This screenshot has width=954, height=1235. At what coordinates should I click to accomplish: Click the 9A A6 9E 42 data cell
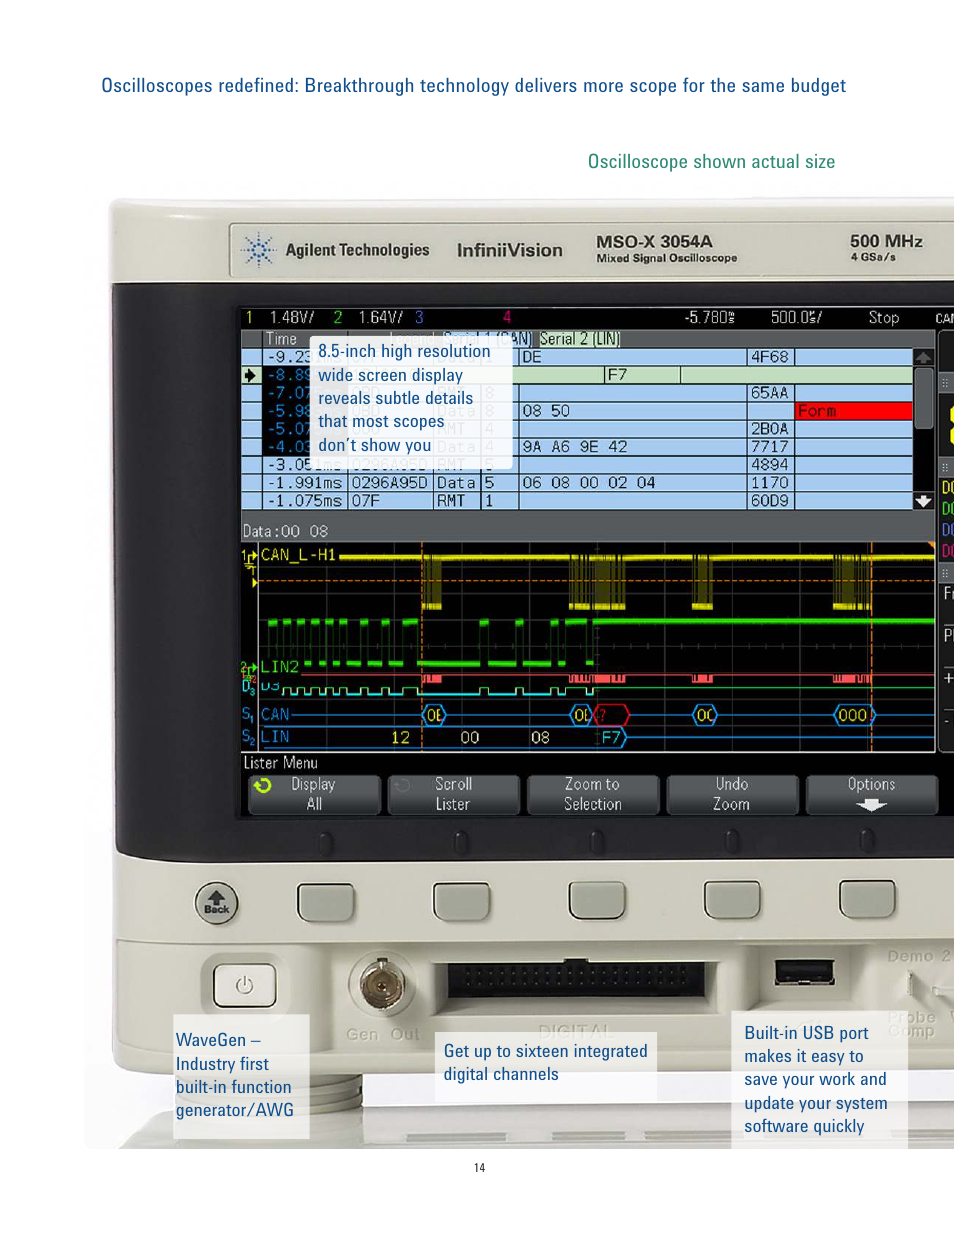click(632, 447)
